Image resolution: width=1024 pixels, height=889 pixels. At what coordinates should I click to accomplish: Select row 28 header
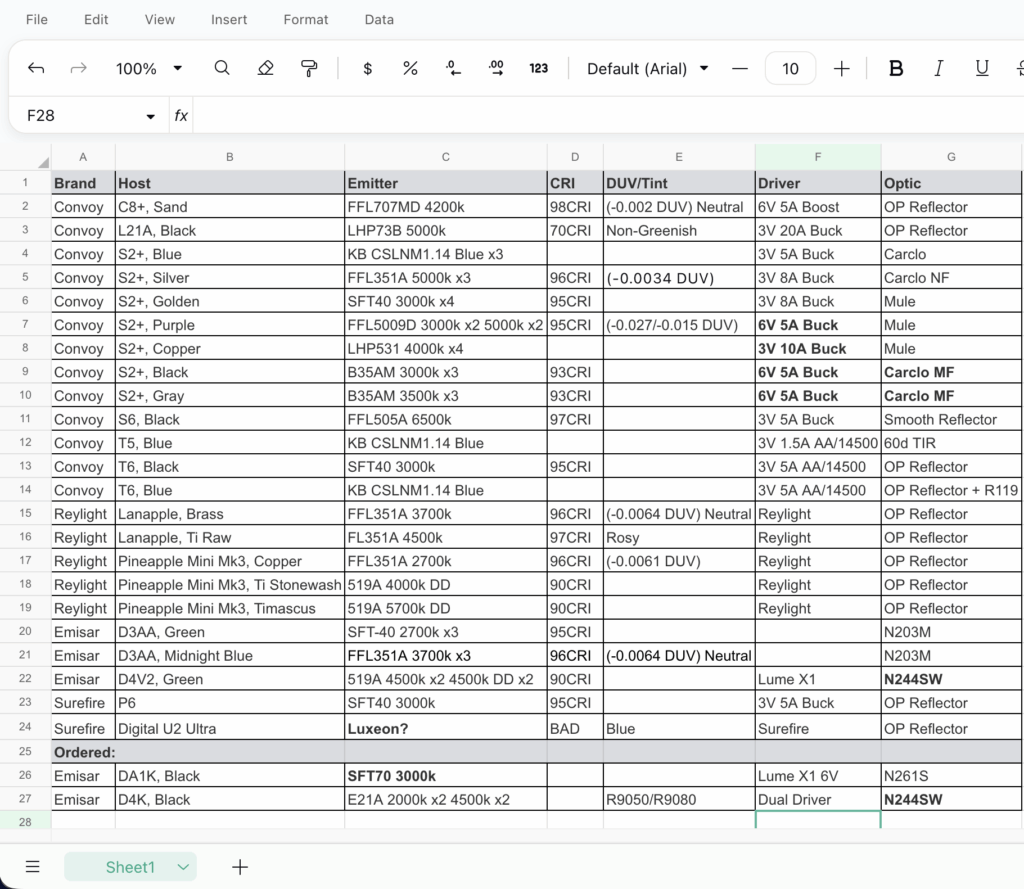pyautogui.click(x=25, y=821)
